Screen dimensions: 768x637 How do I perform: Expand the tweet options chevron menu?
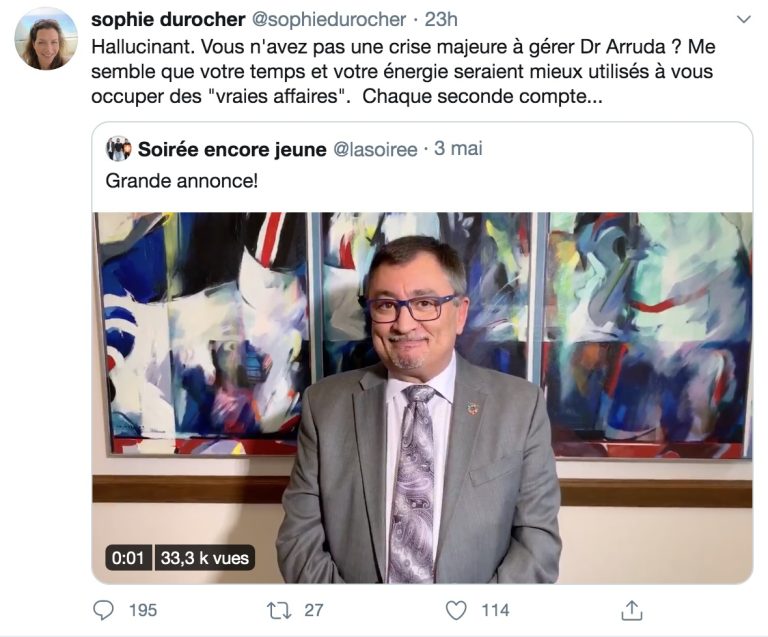pyautogui.click(x=744, y=20)
